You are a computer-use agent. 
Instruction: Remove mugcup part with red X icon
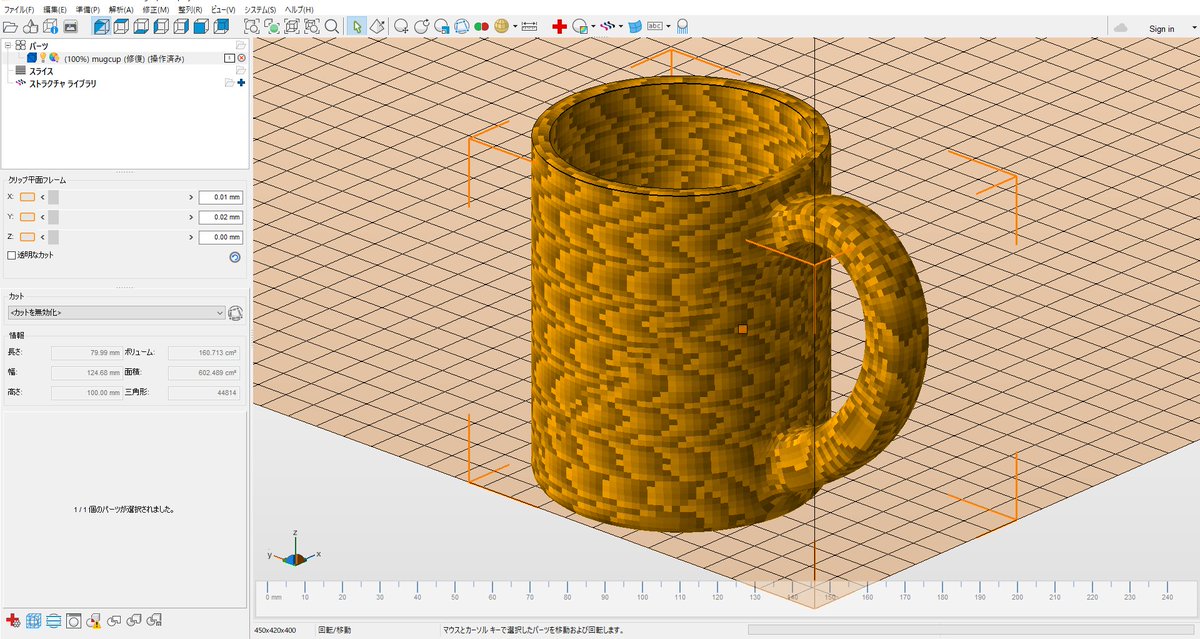point(241,58)
